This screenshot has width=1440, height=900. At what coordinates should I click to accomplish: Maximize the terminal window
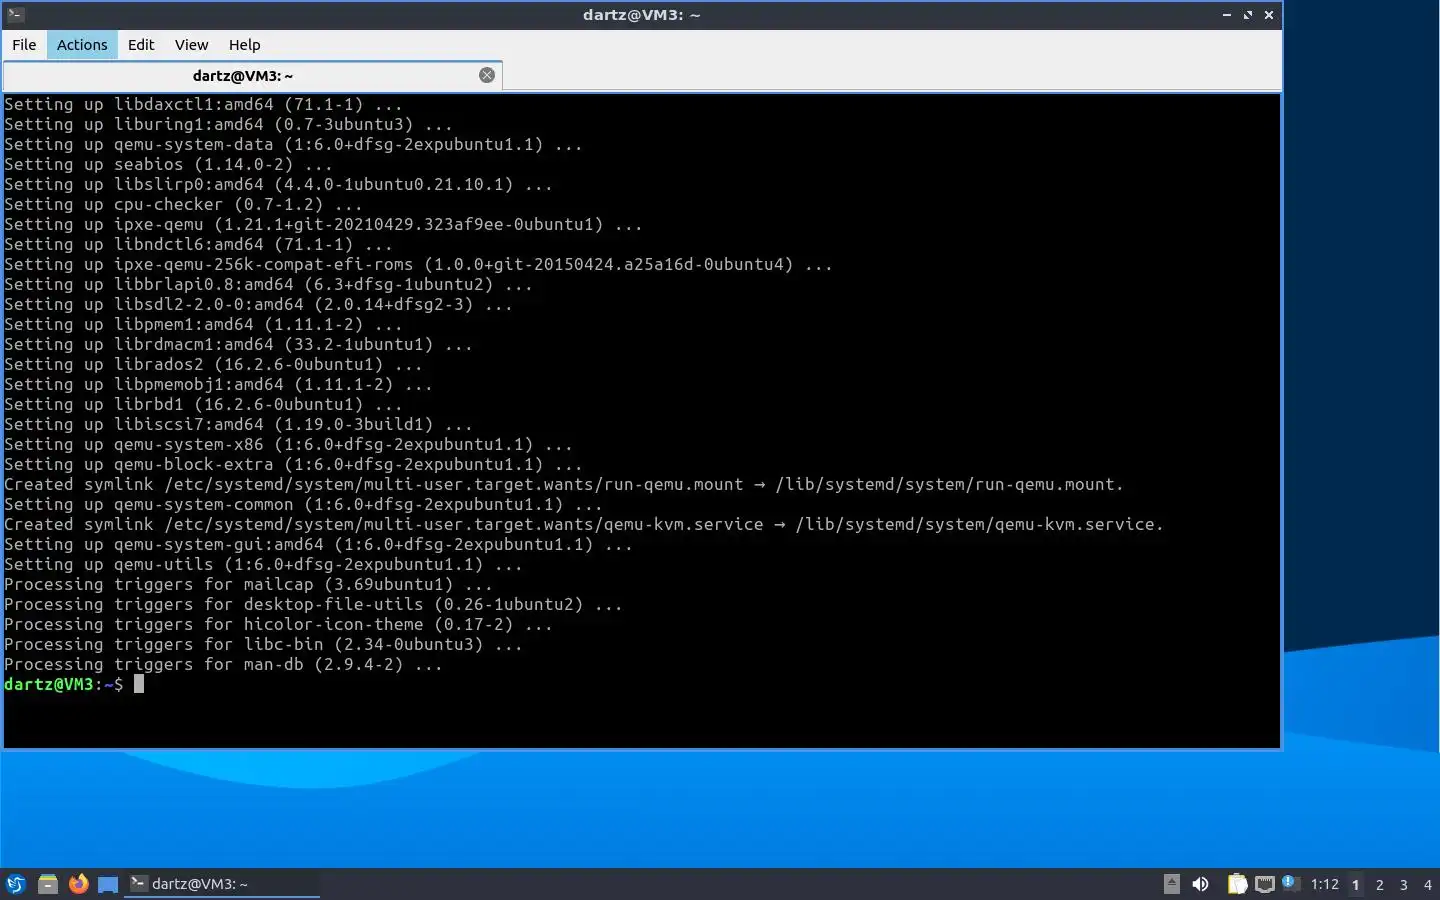coord(1247,15)
